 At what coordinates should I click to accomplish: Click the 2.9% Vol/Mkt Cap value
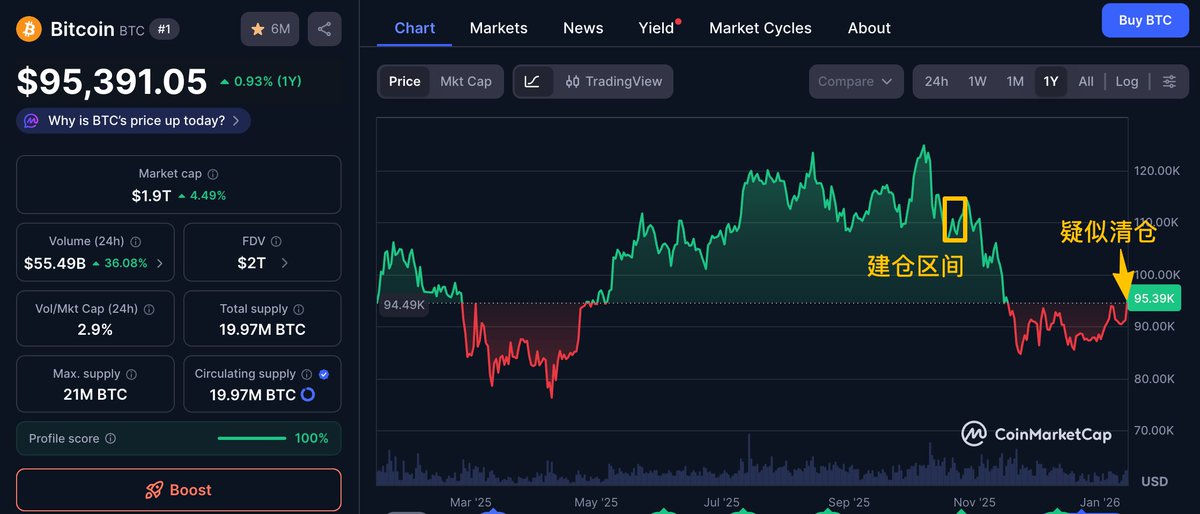click(x=95, y=330)
